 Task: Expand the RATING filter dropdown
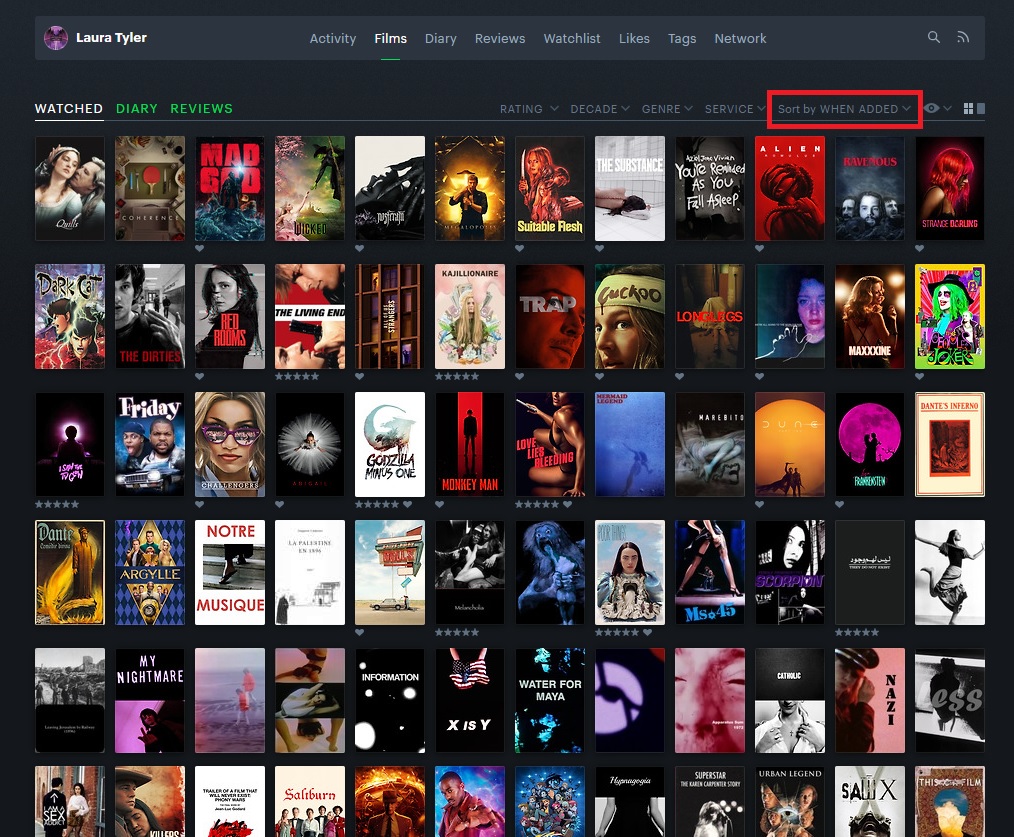click(x=529, y=109)
